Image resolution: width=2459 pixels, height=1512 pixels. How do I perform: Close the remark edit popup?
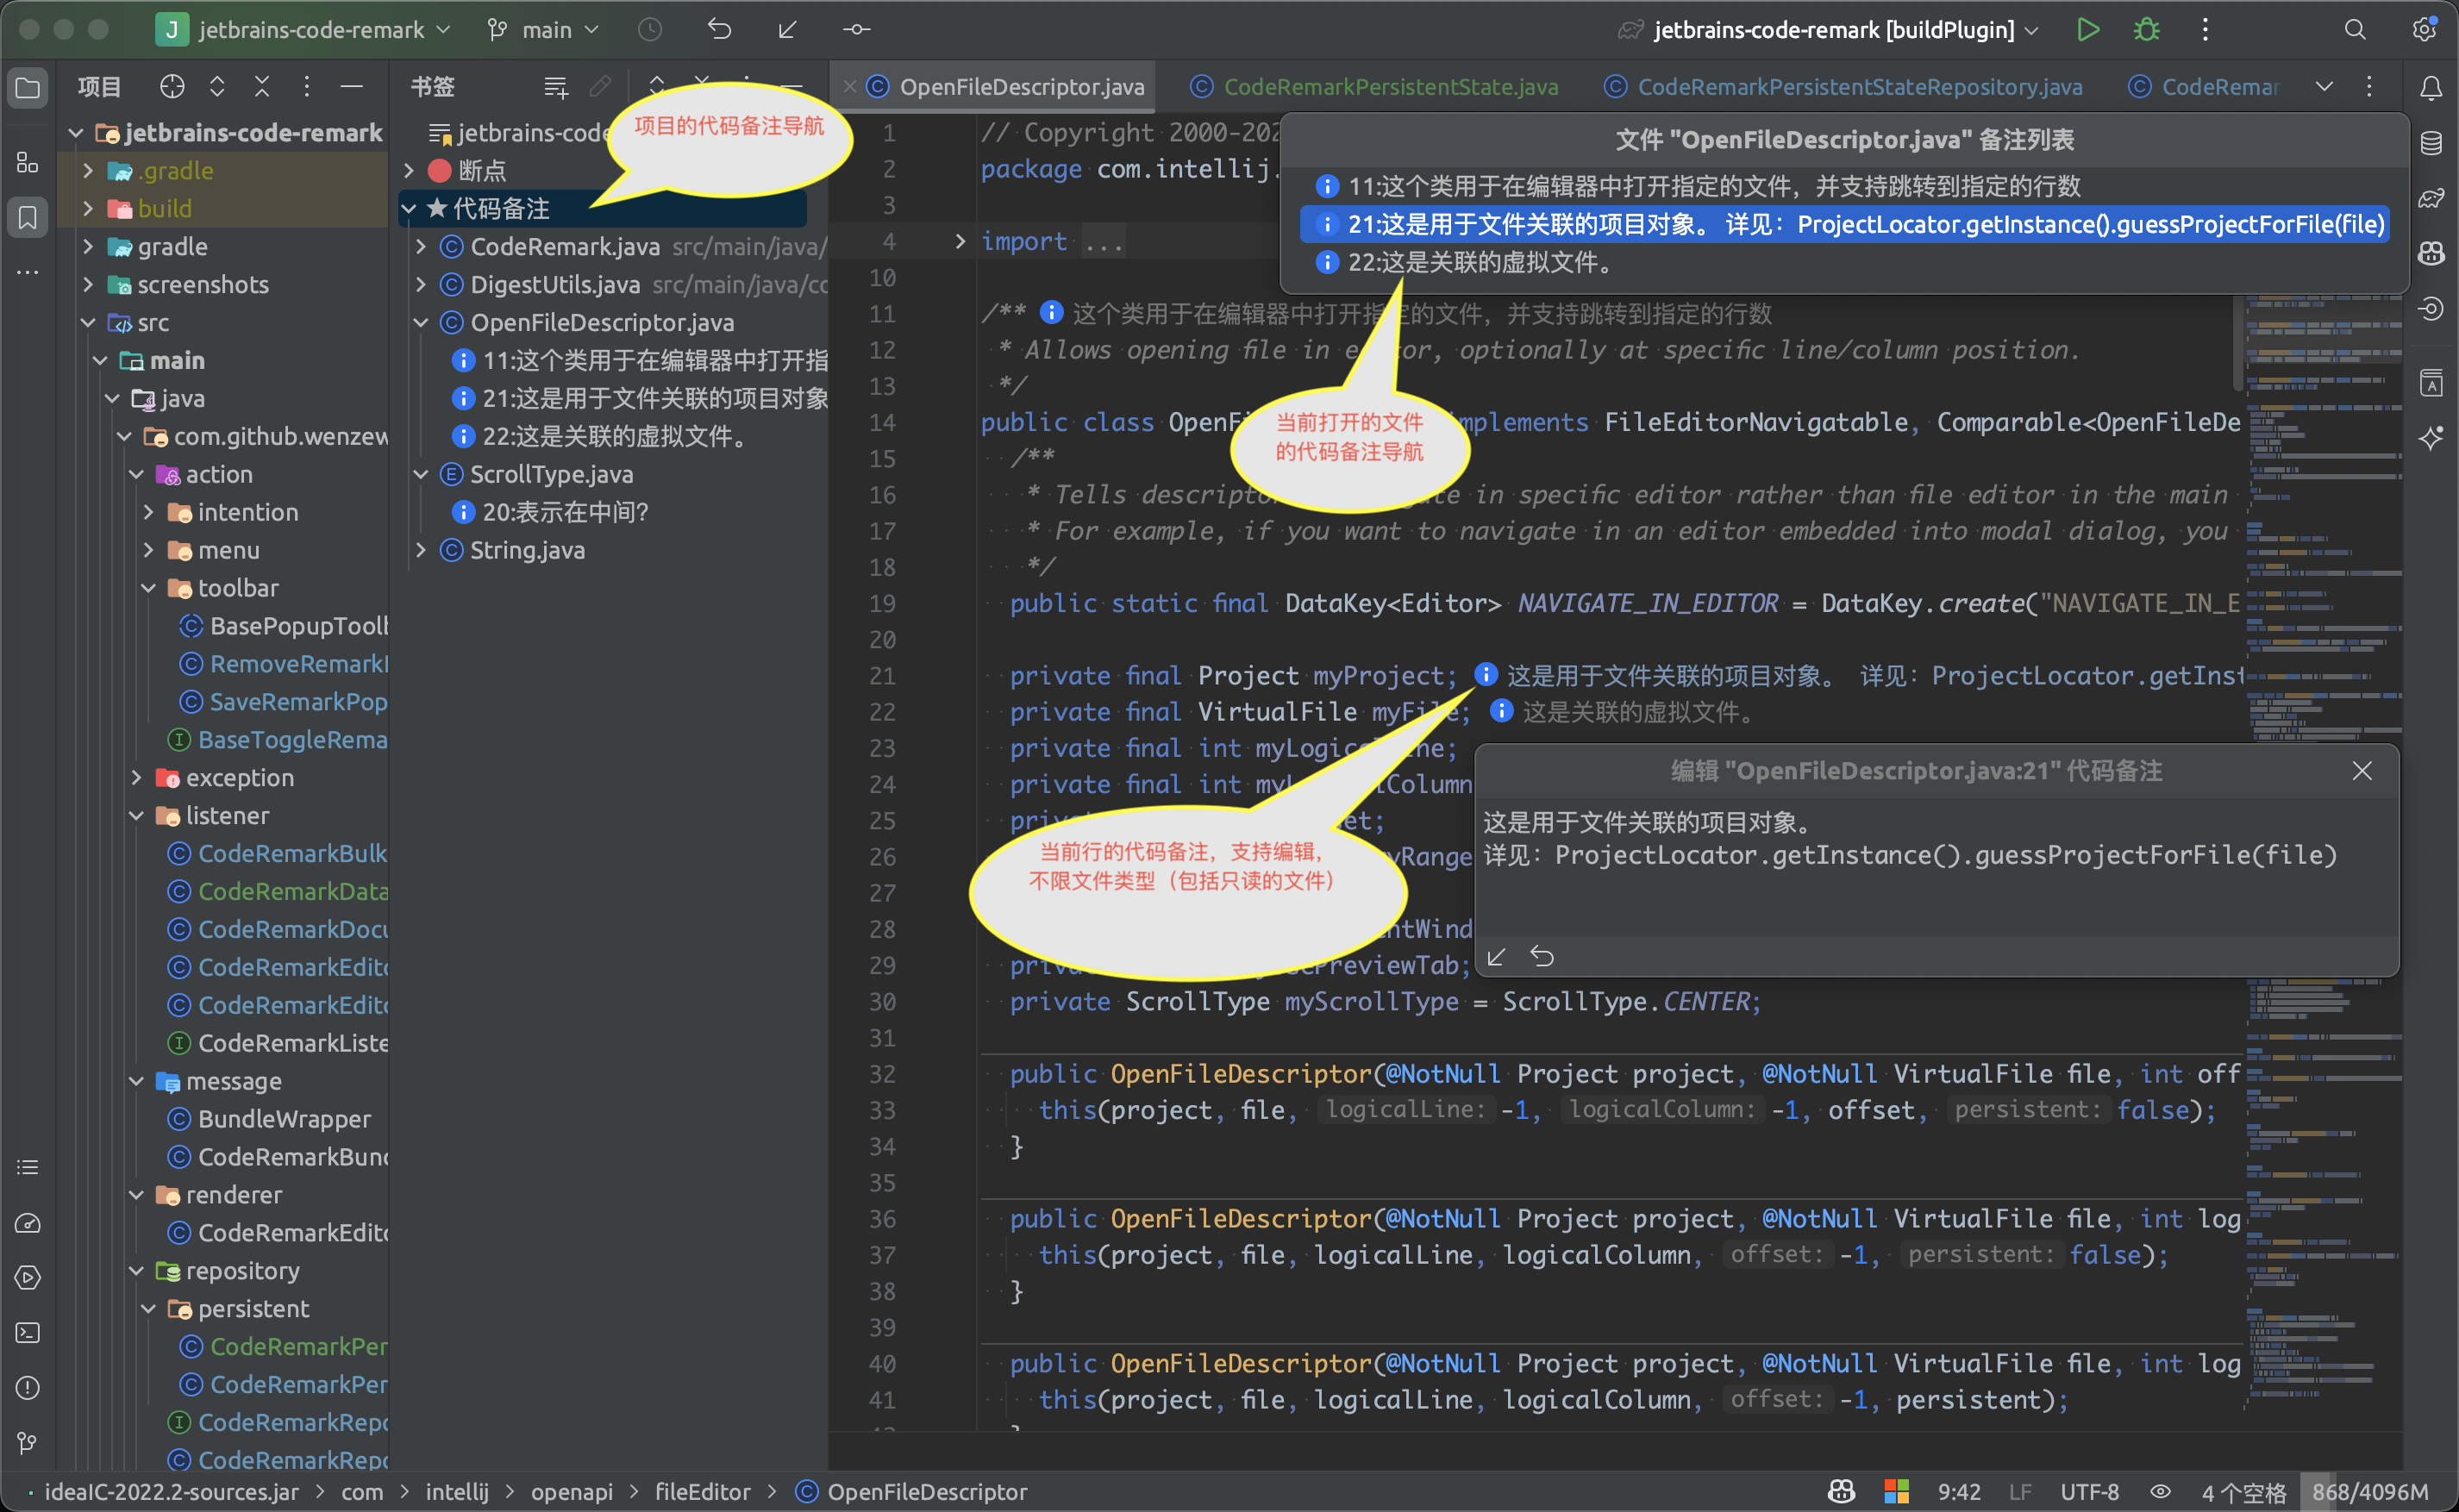(x=2362, y=771)
